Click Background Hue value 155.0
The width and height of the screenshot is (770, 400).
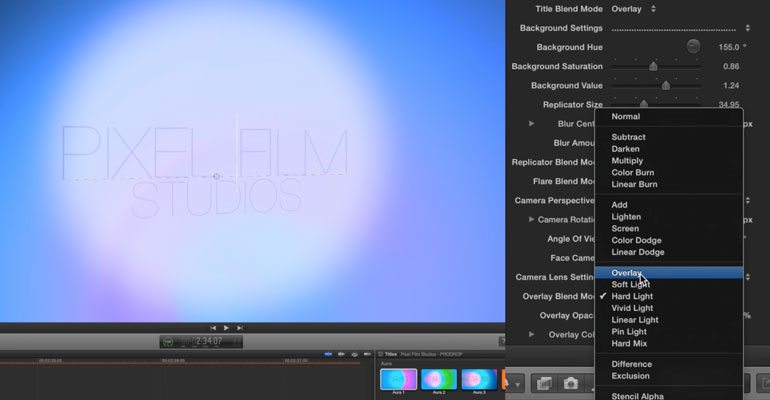coord(729,47)
